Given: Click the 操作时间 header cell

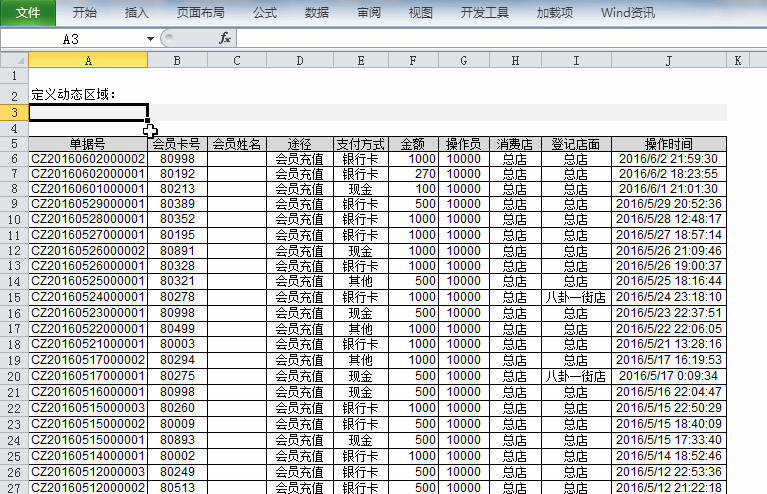Looking at the screenshot, I should [669, 144].
